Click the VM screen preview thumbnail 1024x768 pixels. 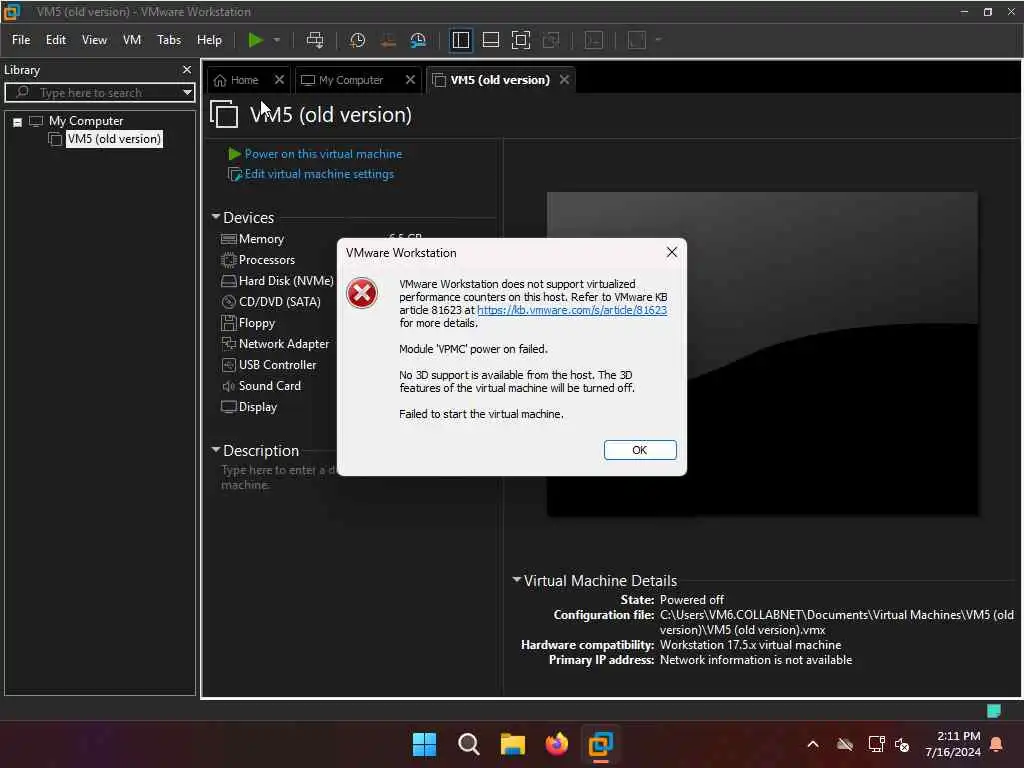pos(762,354)
